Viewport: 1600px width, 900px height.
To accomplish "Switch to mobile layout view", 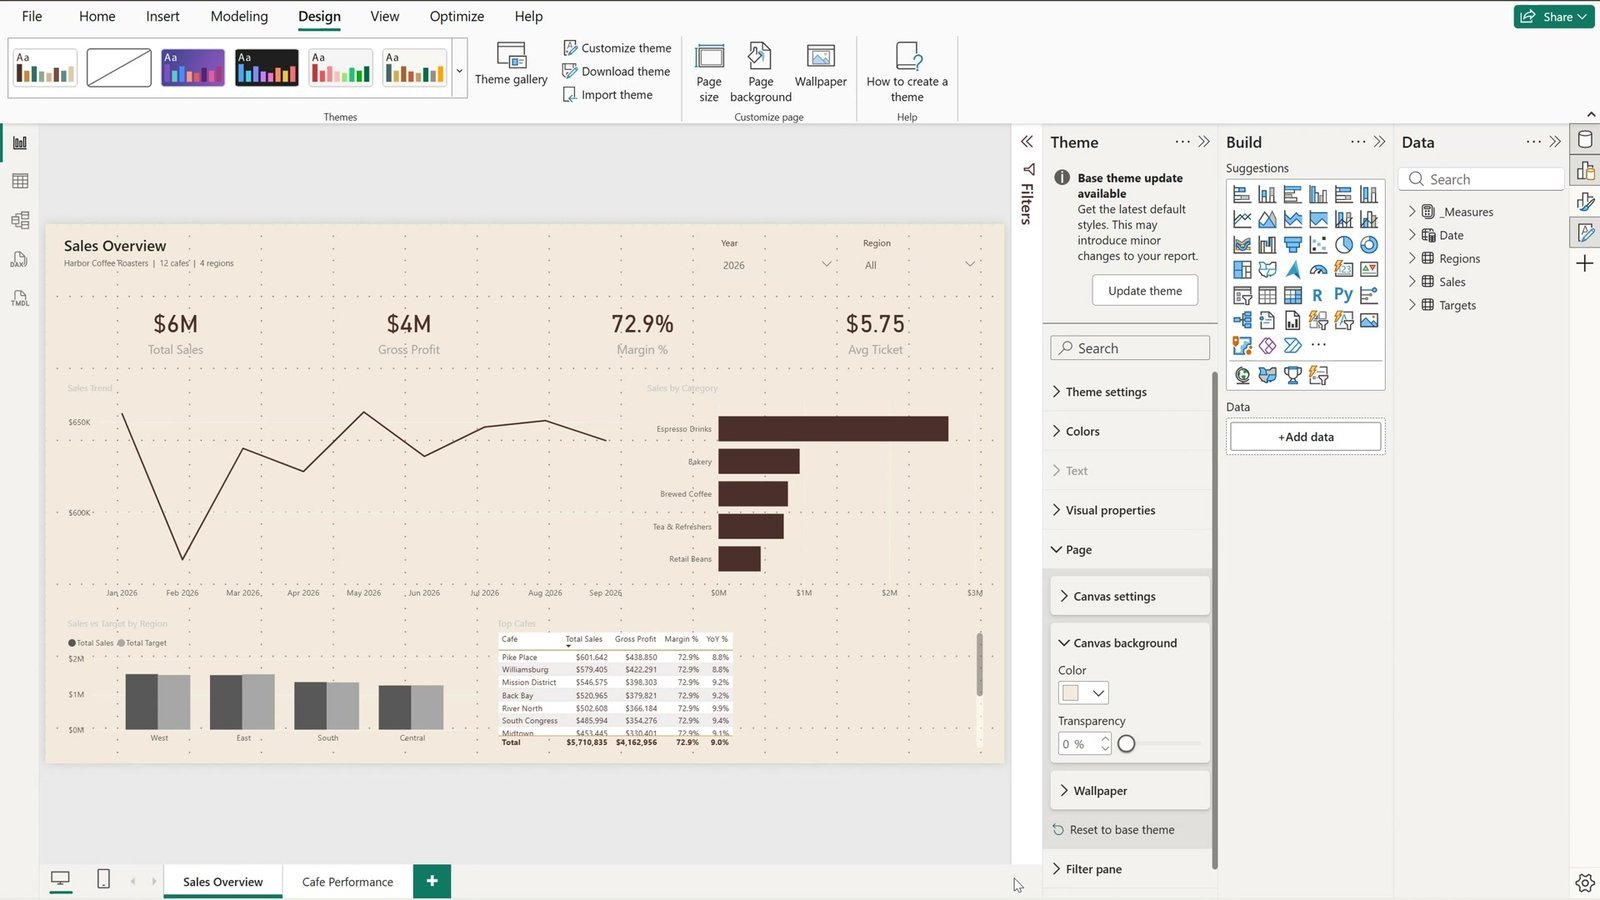I will (103, 879).
